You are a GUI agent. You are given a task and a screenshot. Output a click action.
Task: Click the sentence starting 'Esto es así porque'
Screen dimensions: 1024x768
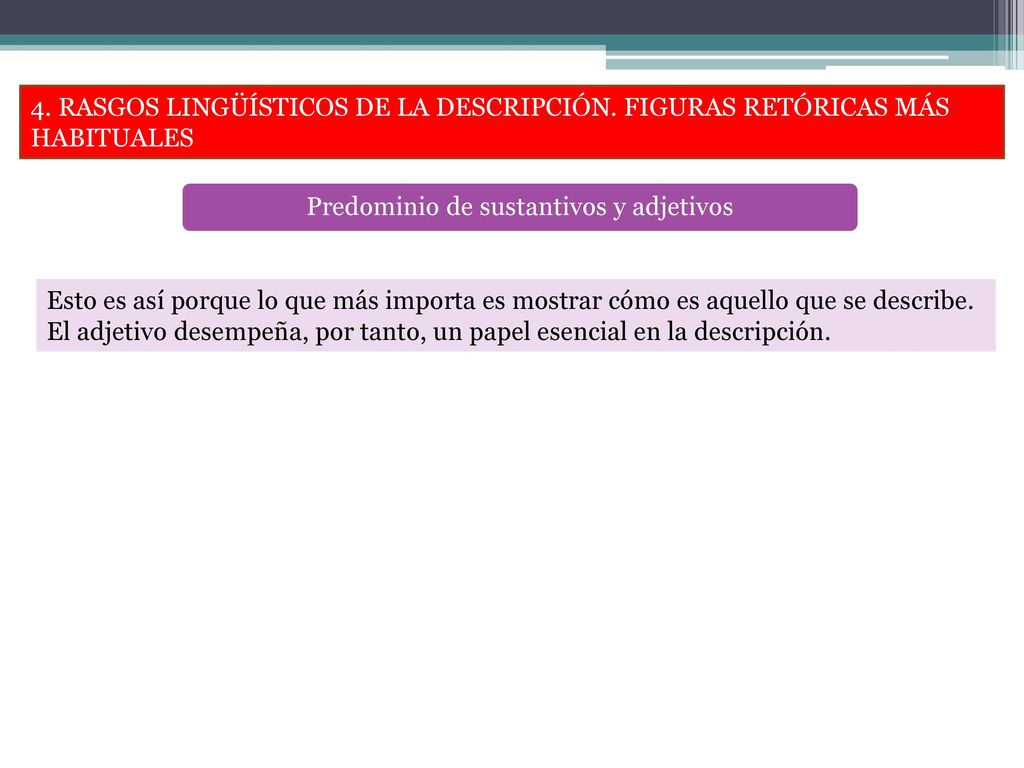coord(510,301)
